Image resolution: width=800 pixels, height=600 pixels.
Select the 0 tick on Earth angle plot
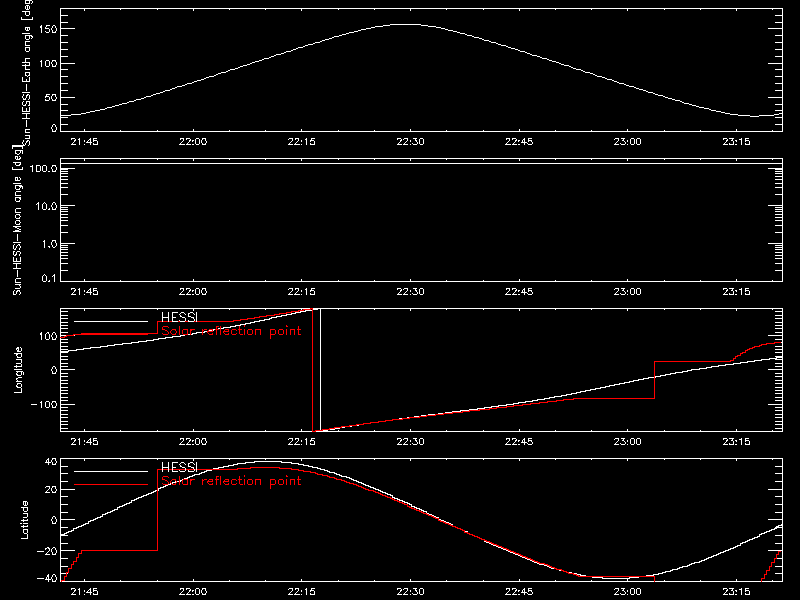click(x=54, y=128)
